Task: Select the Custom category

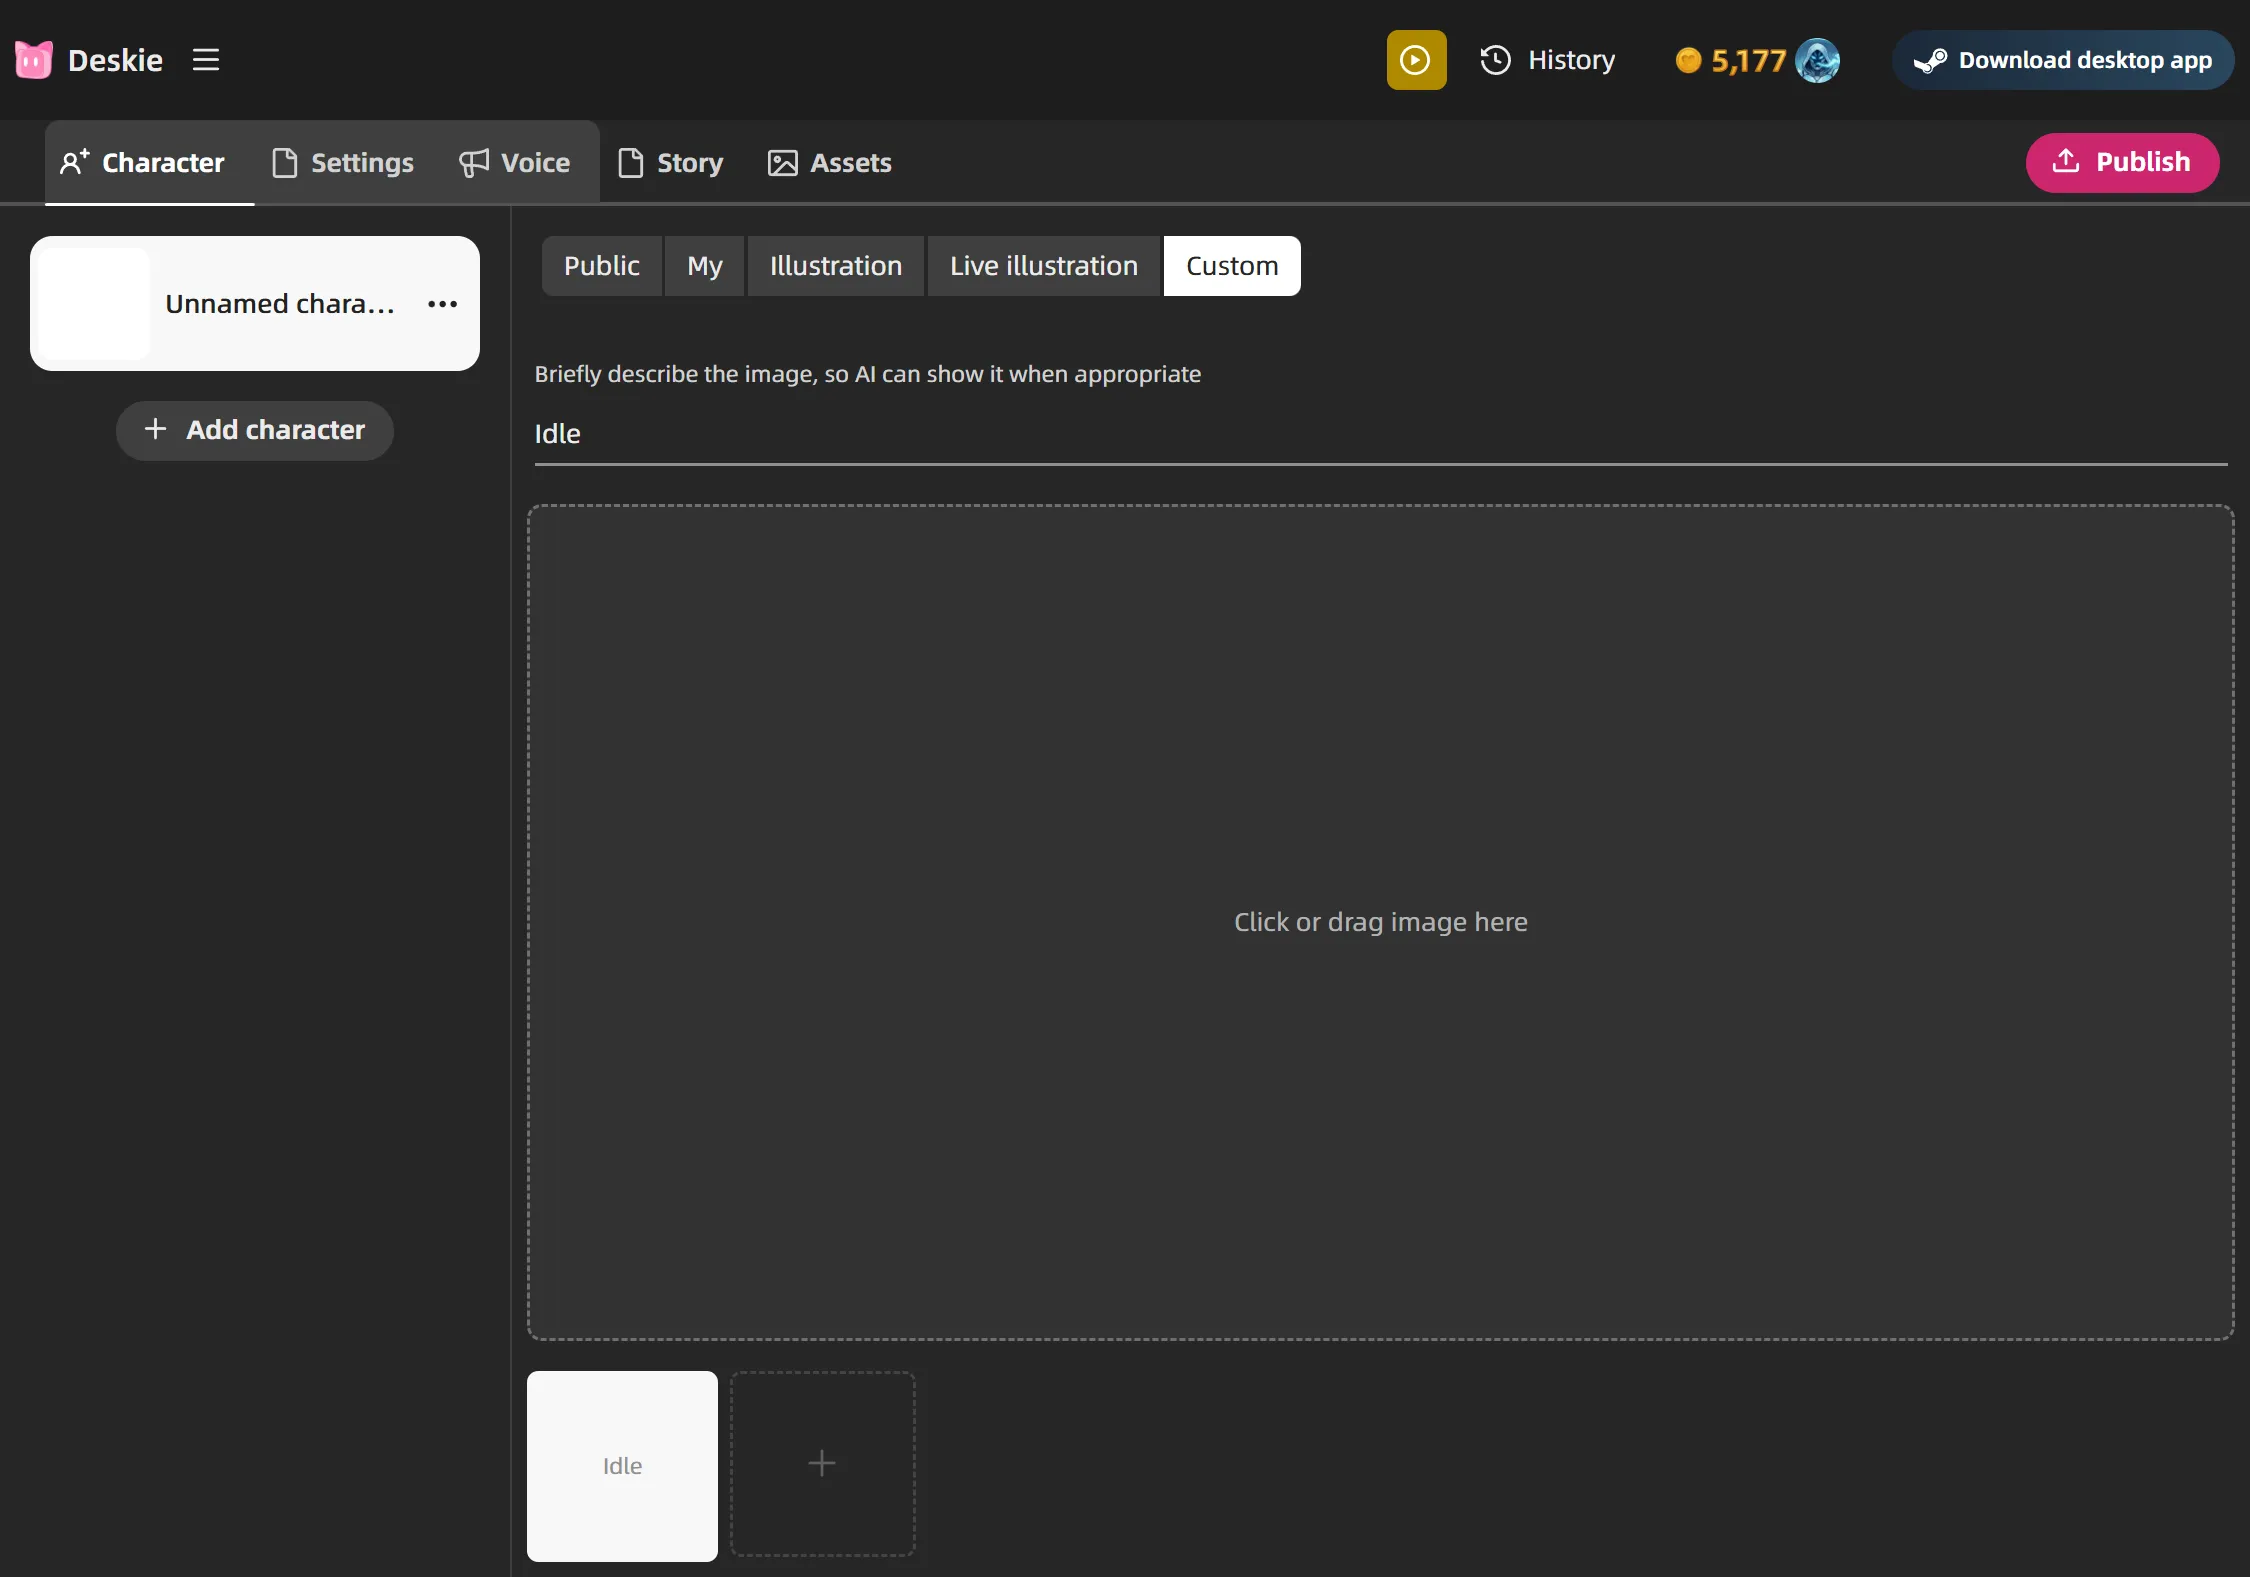Action: [x=1232, y=266]
